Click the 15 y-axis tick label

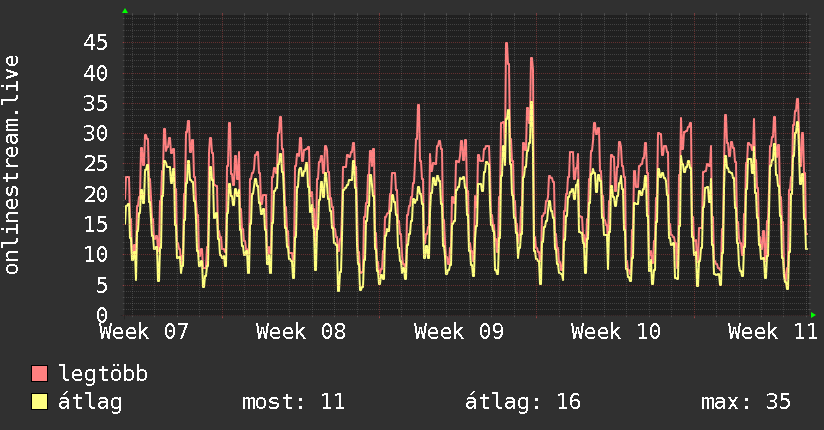pyautogui.click(x=96, y=224)
